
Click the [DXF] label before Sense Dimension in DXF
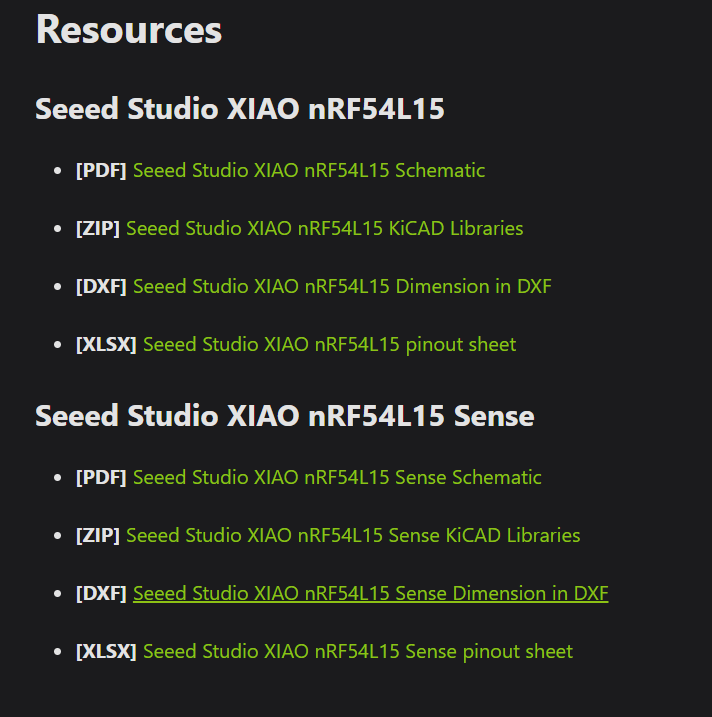tap(101, 594)
